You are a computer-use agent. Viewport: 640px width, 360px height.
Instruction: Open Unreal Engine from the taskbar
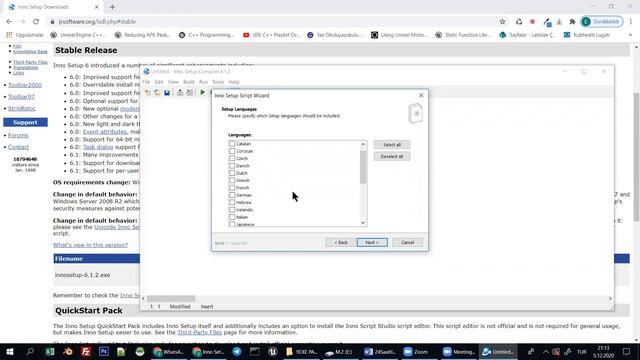(x=273, y=351)
